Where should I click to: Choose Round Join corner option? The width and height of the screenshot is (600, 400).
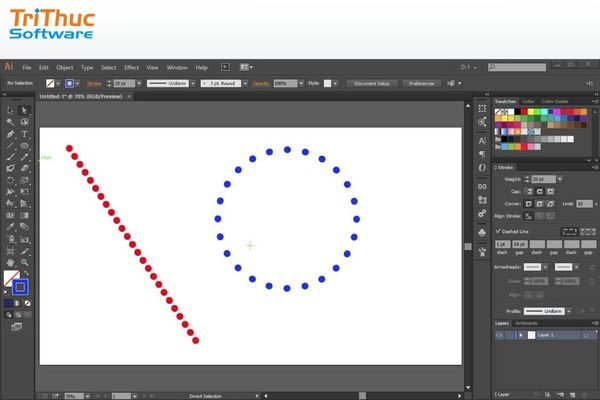point(540,204)
